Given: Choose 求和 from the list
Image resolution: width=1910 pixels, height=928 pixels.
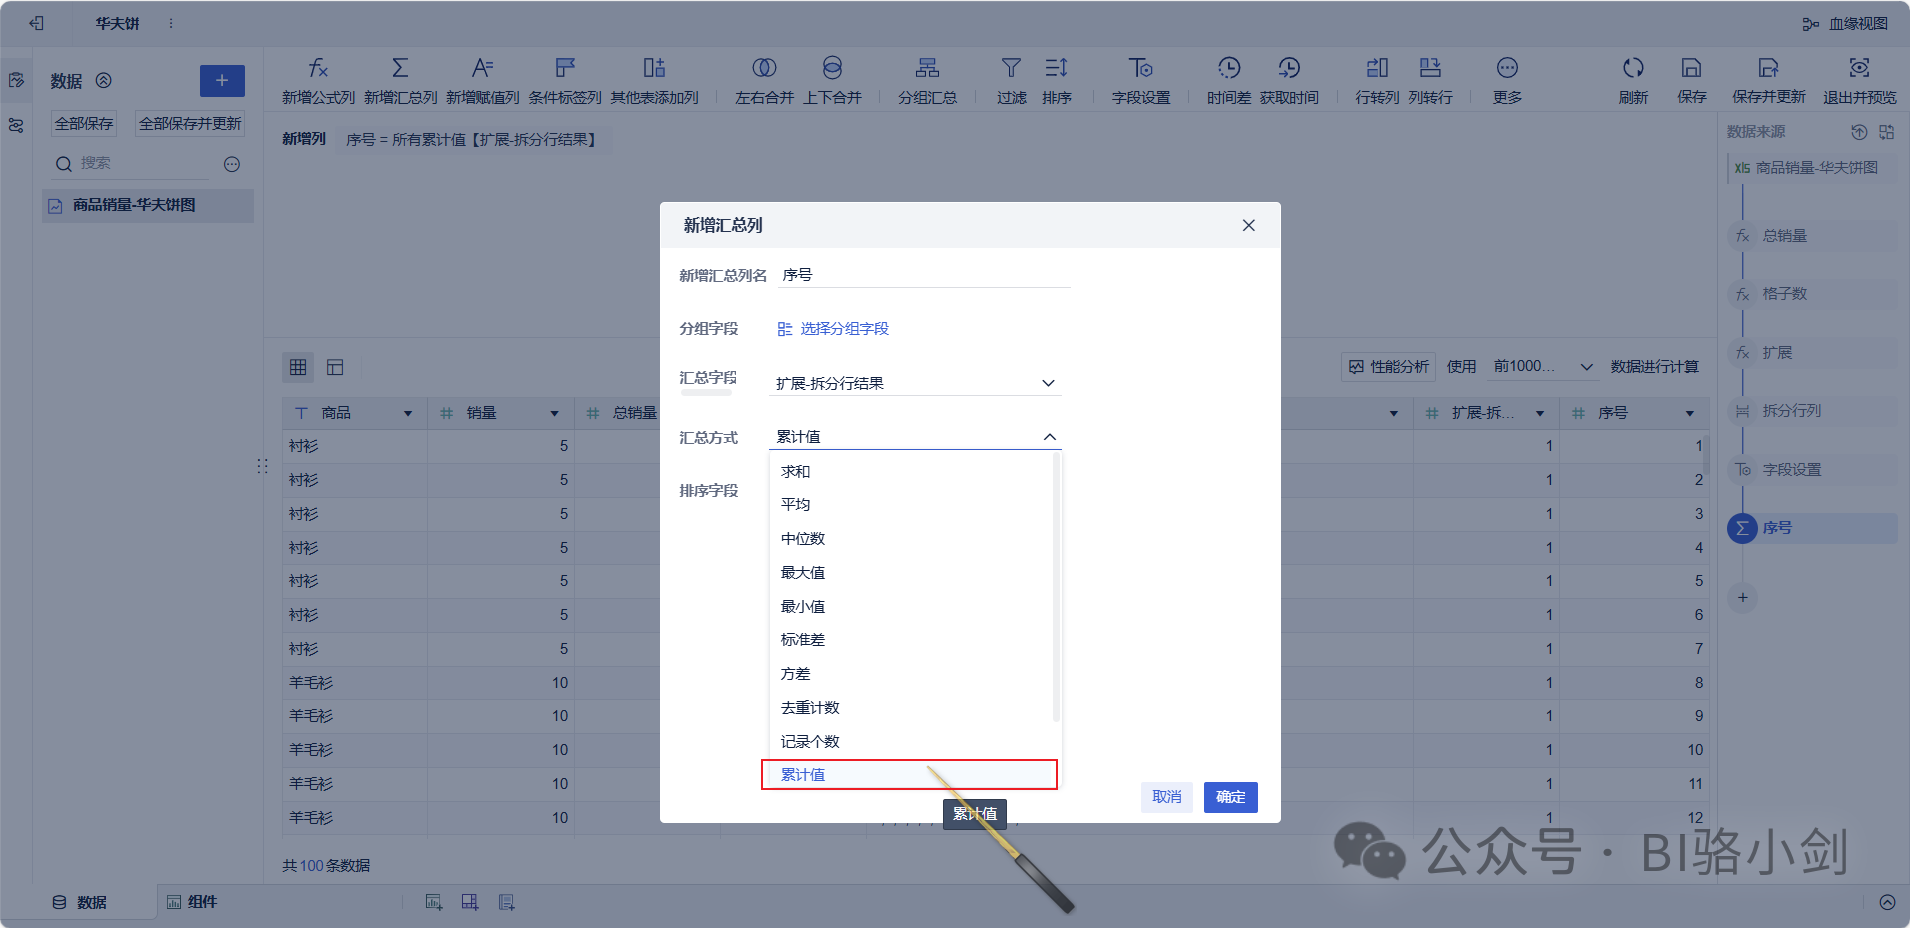Looking at the screenshot, I should point(911,471).
